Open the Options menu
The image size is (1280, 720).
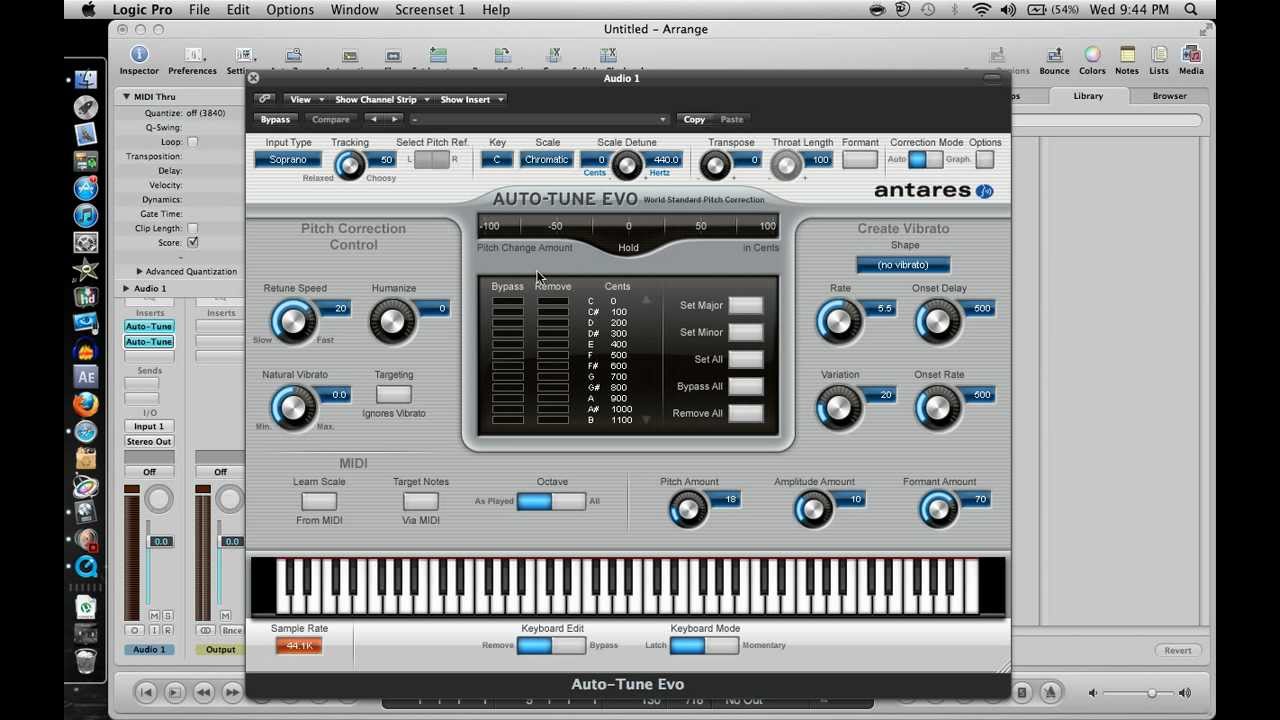click(290, 9)
